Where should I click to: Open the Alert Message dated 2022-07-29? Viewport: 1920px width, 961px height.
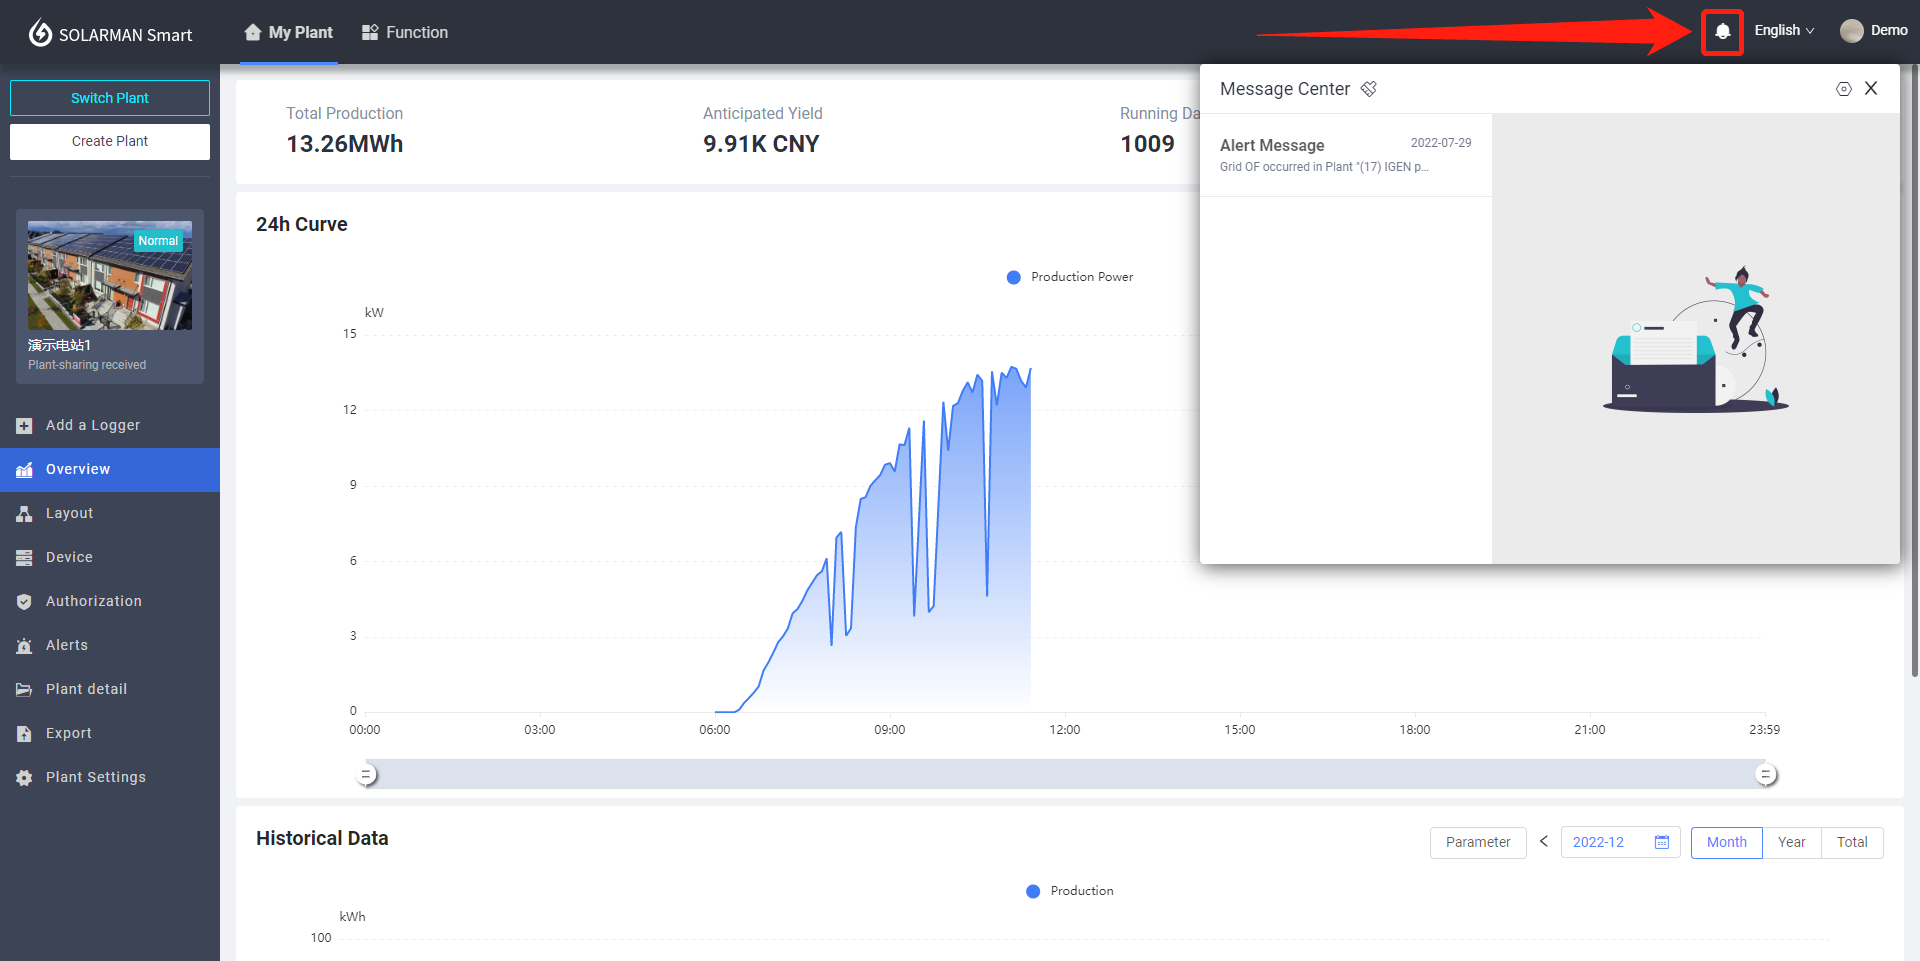click(1346, 155)
